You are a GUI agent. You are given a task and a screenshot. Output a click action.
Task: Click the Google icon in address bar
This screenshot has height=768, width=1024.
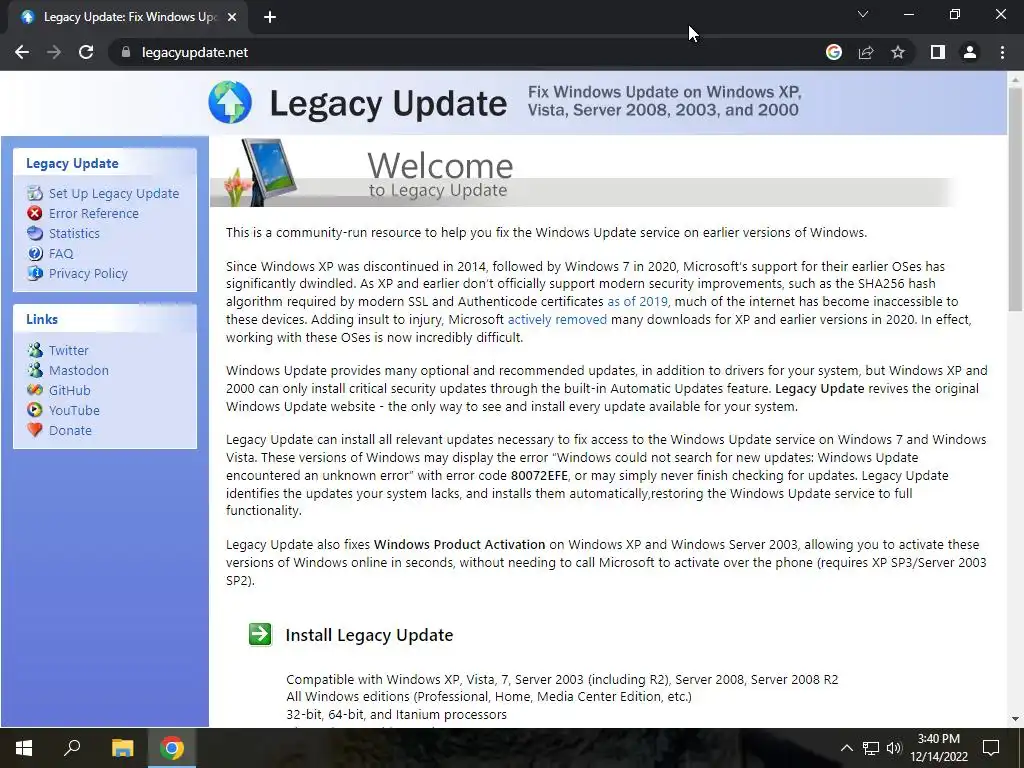coord(833,52)
